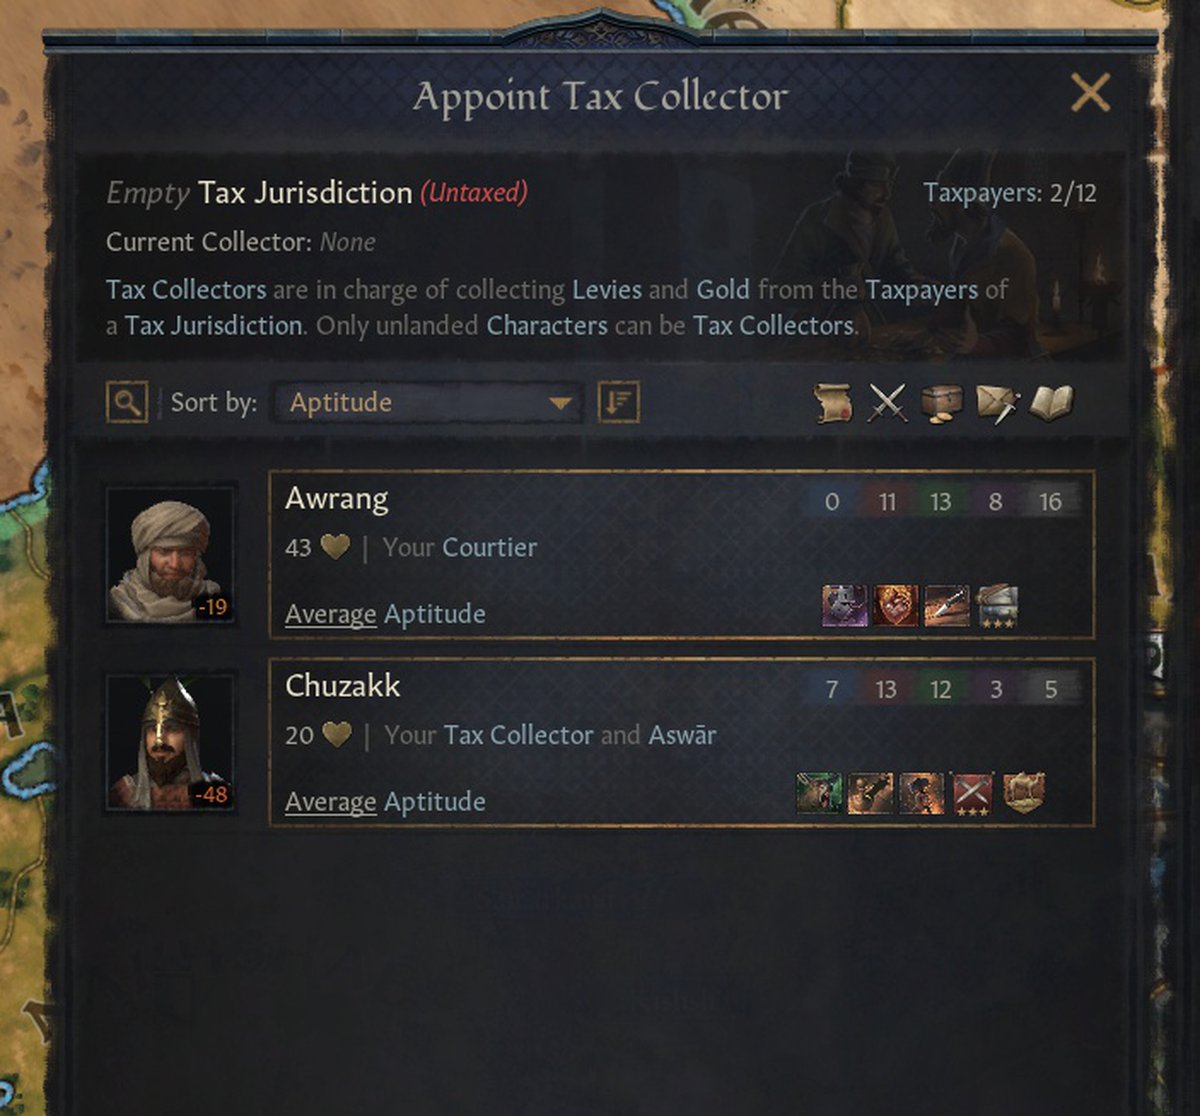Image resolution: width=1200 pixels, height=1116 pixels.
Task: Open the character search magnifier
Action: (x=127, y=403)
